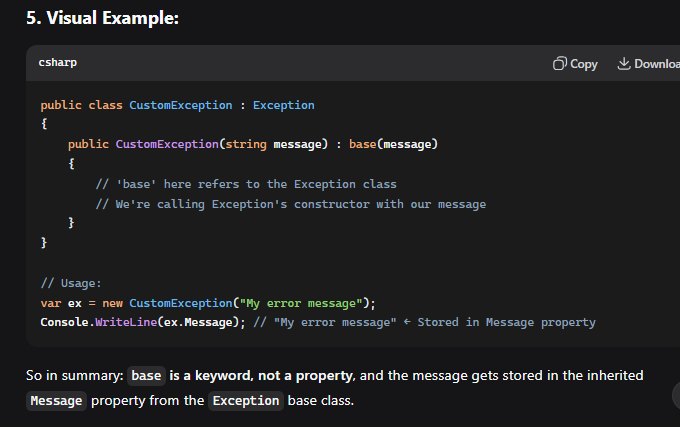Click the inline 'Exception' code tag

pyautogui.click(x=245, y=401)
